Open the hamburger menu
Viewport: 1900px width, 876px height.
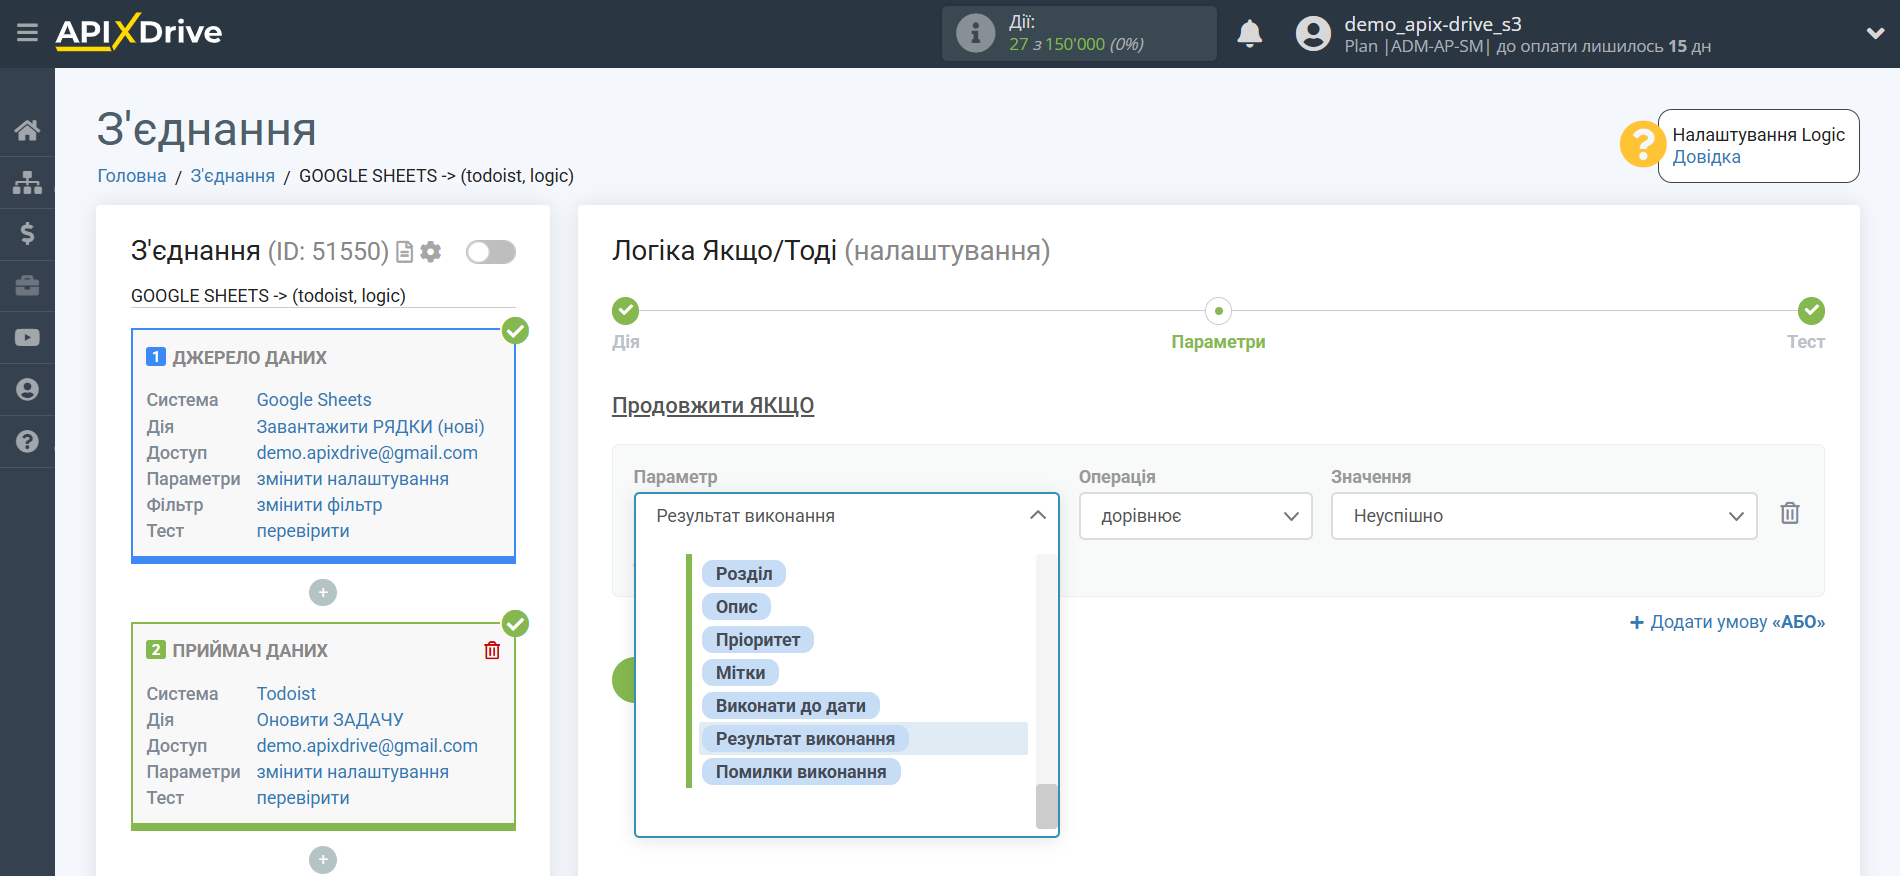(27, 33)
